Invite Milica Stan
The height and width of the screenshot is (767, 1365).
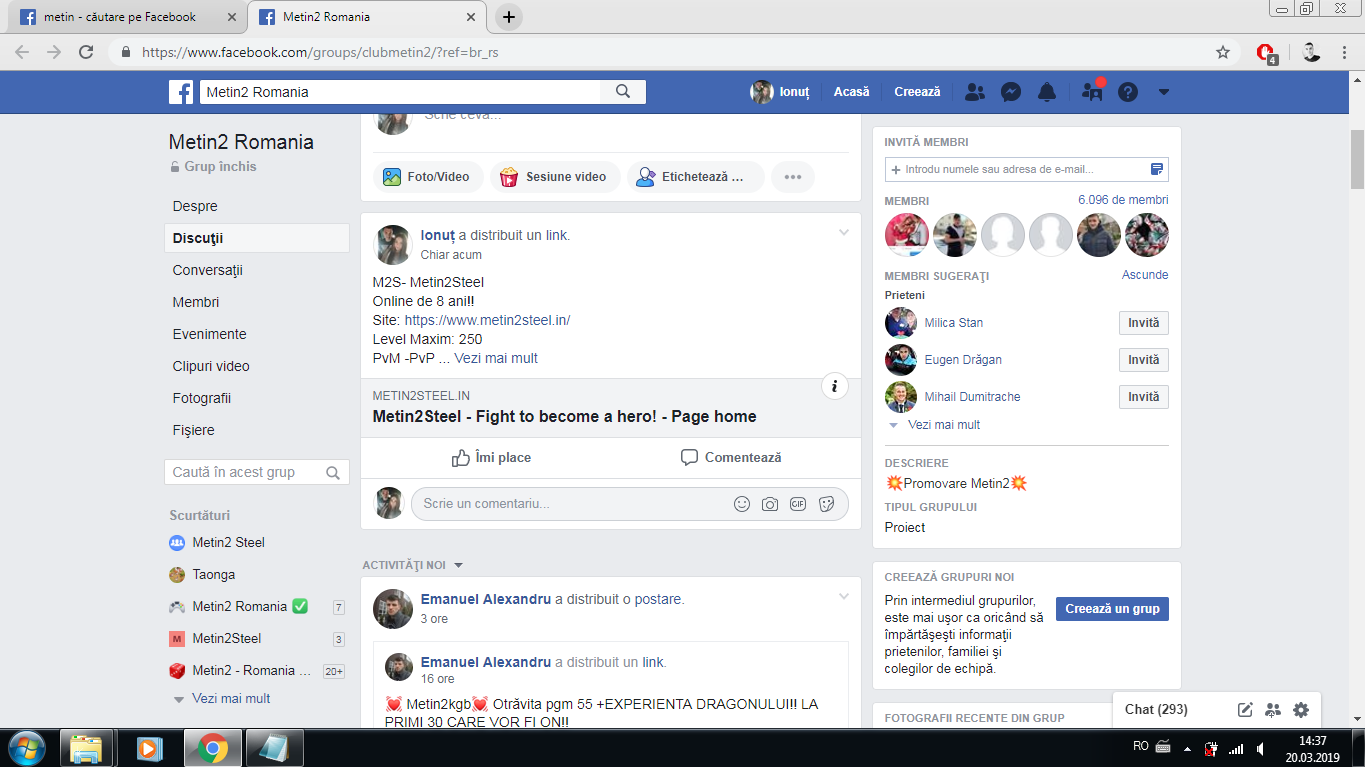pos(1143,323)
